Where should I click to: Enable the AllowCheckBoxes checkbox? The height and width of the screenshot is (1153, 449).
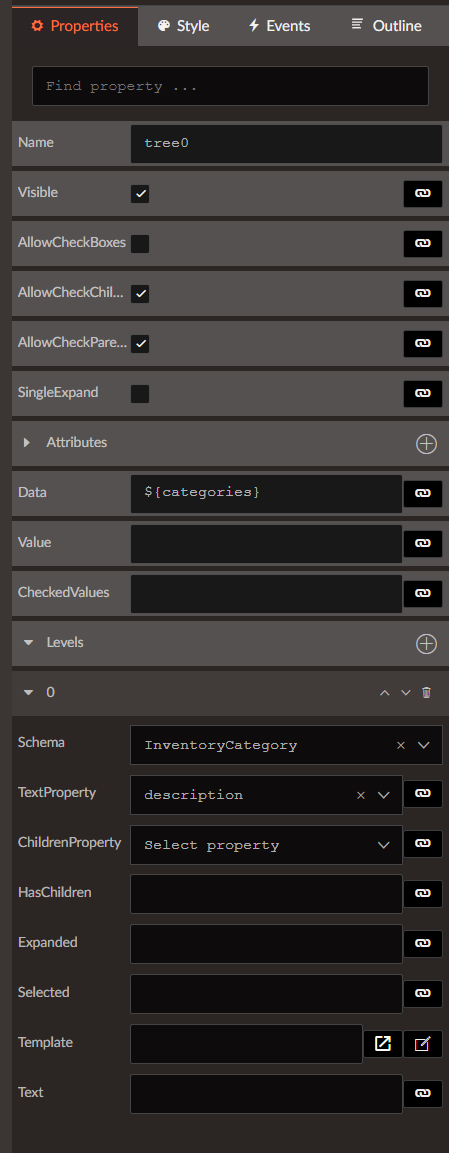pos(140,243)
